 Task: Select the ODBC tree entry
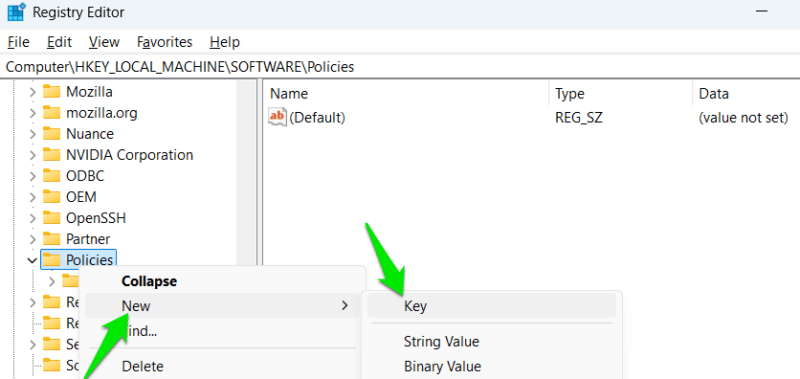85,176
